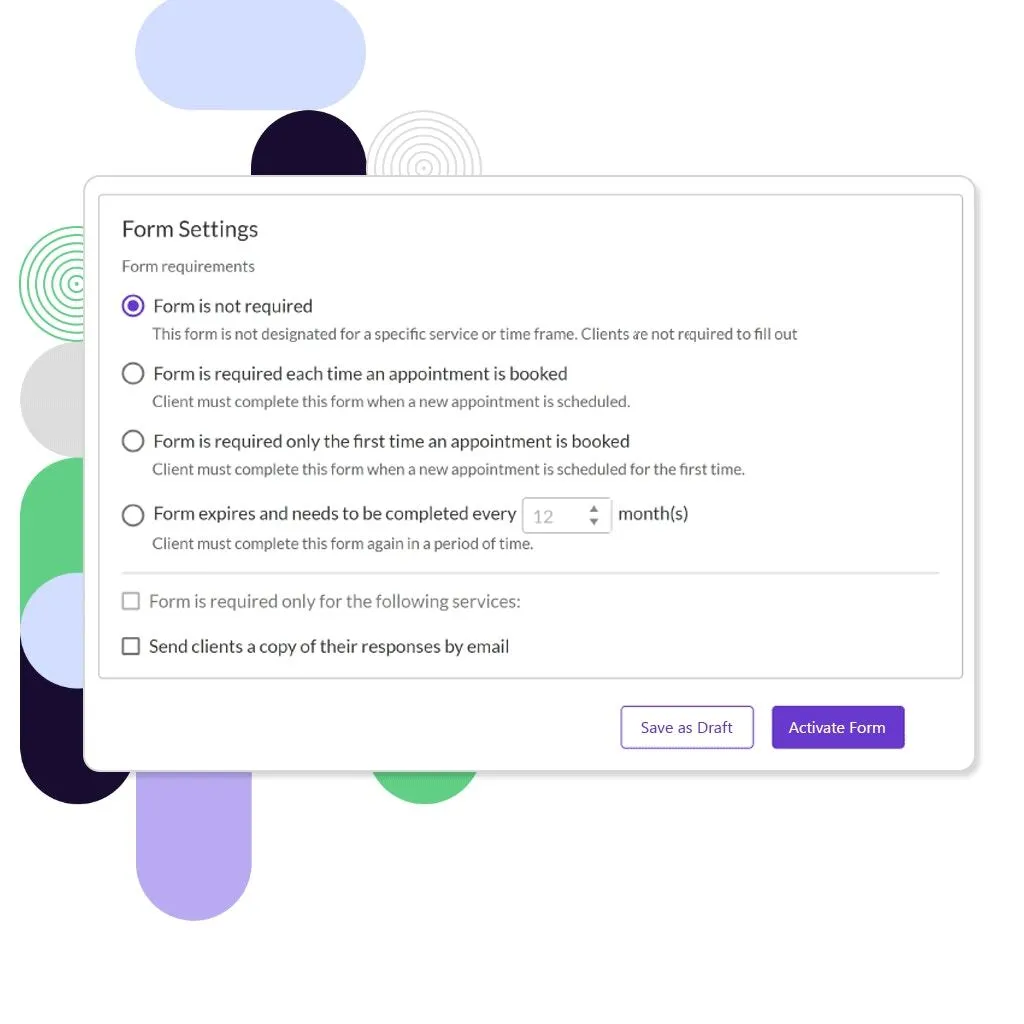Image resolution: width=1024 pixels, height=1024 pixels.
Task: Select the 'only the first time' radio button
Action: coord(133,441)
